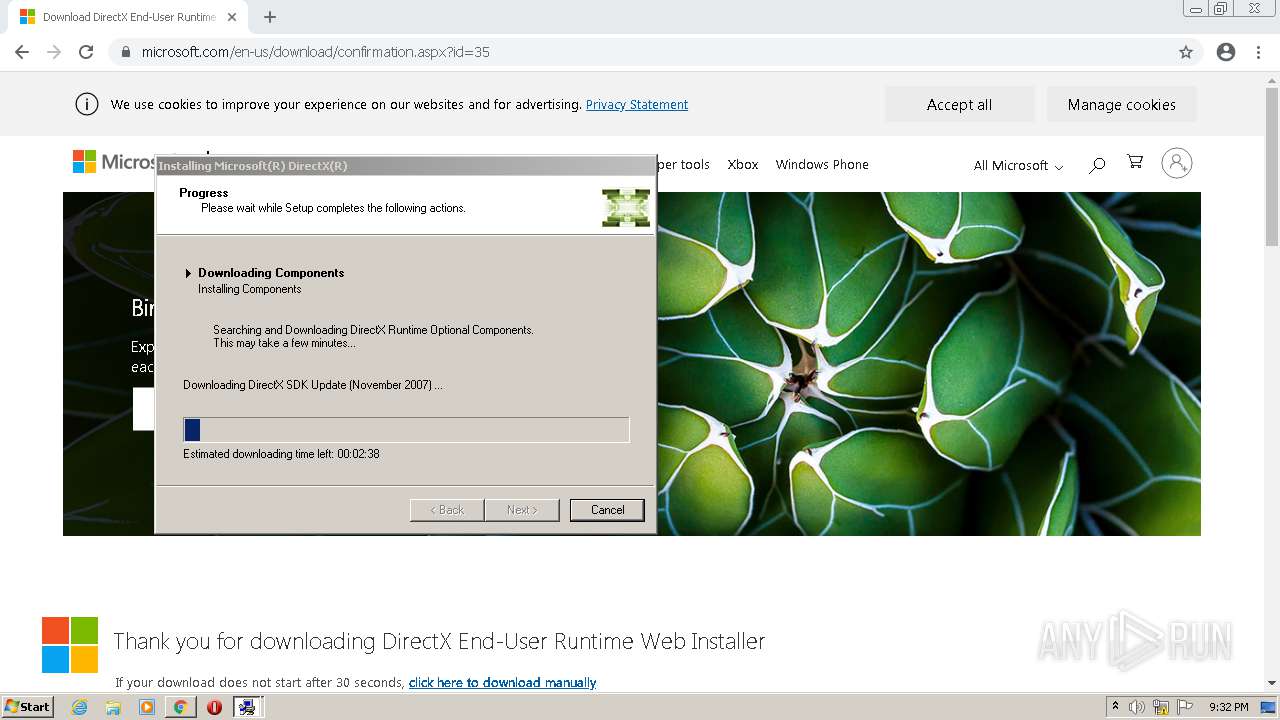Close the Download DirectX tab
Viewport: 1280px width, 720px height.
pos(232,17)
